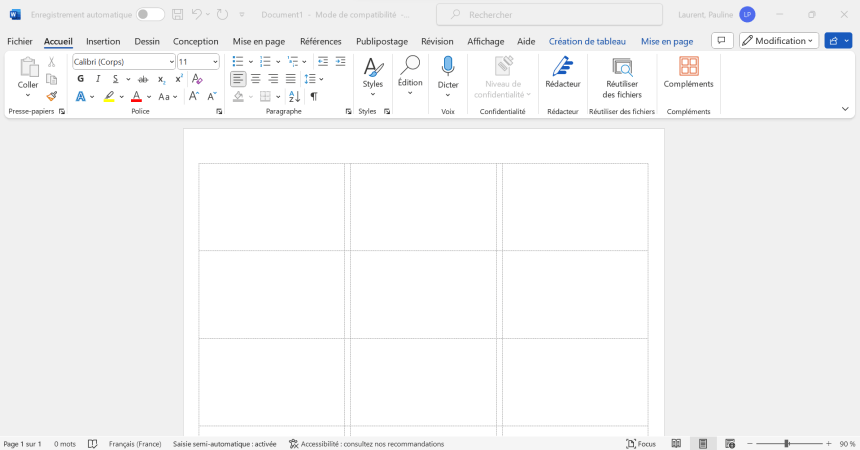Switch to the Conception tab
860x450 pixels.
point(196,41)
